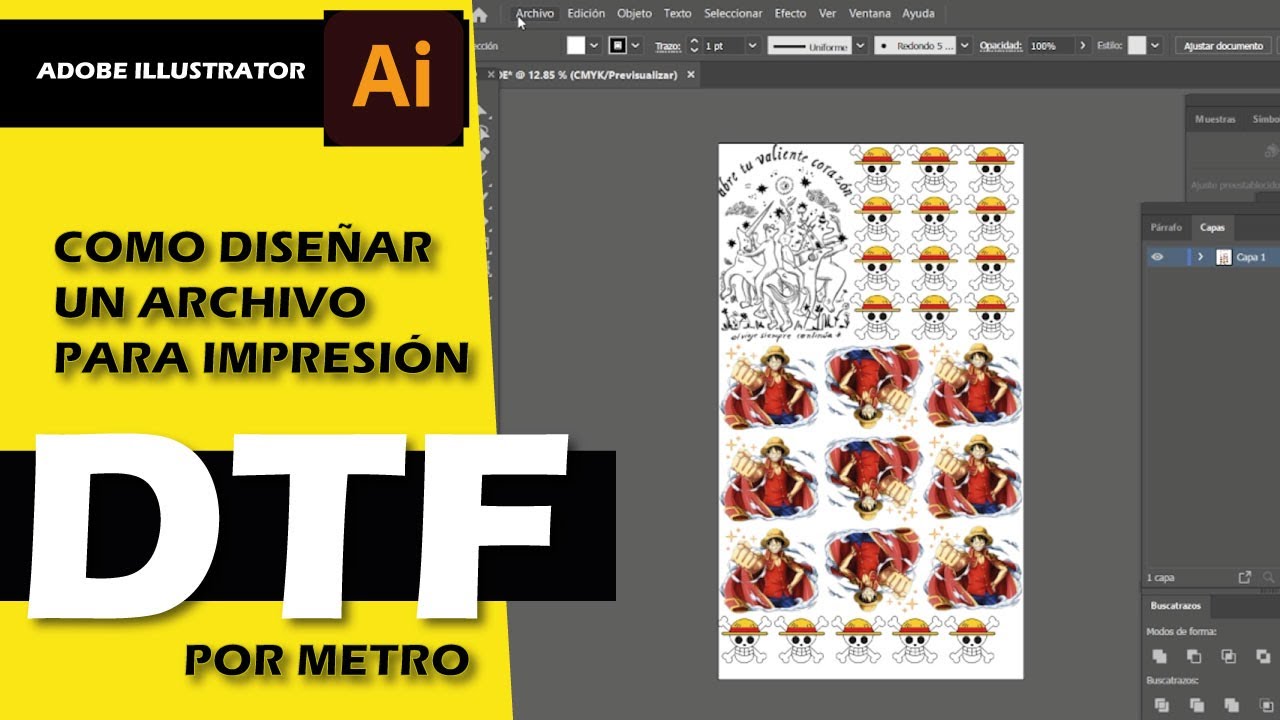Image resolution: width=1280 pixels, height=720 pixels.
Task: Open the Edición menu
Action: (x=586, y=14)
